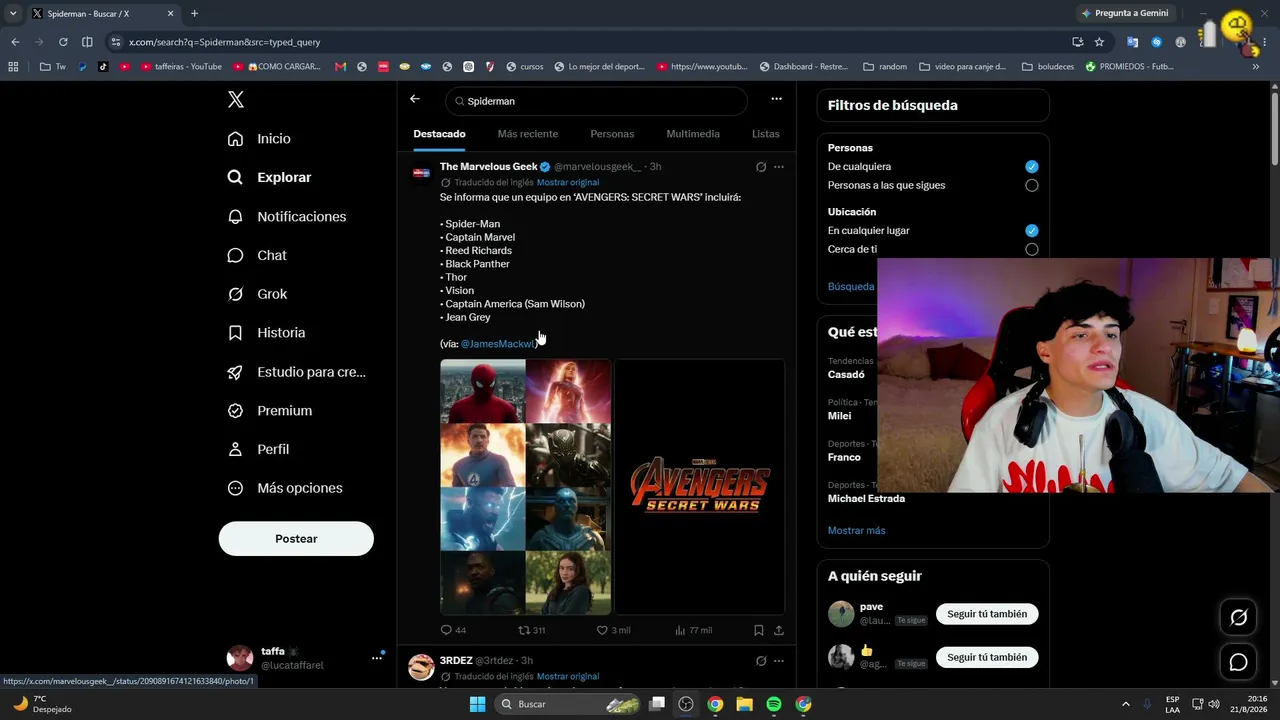This screenshot has width=1280, height=720.
Task: Open Premium in the sidebar
Action: 270,411
